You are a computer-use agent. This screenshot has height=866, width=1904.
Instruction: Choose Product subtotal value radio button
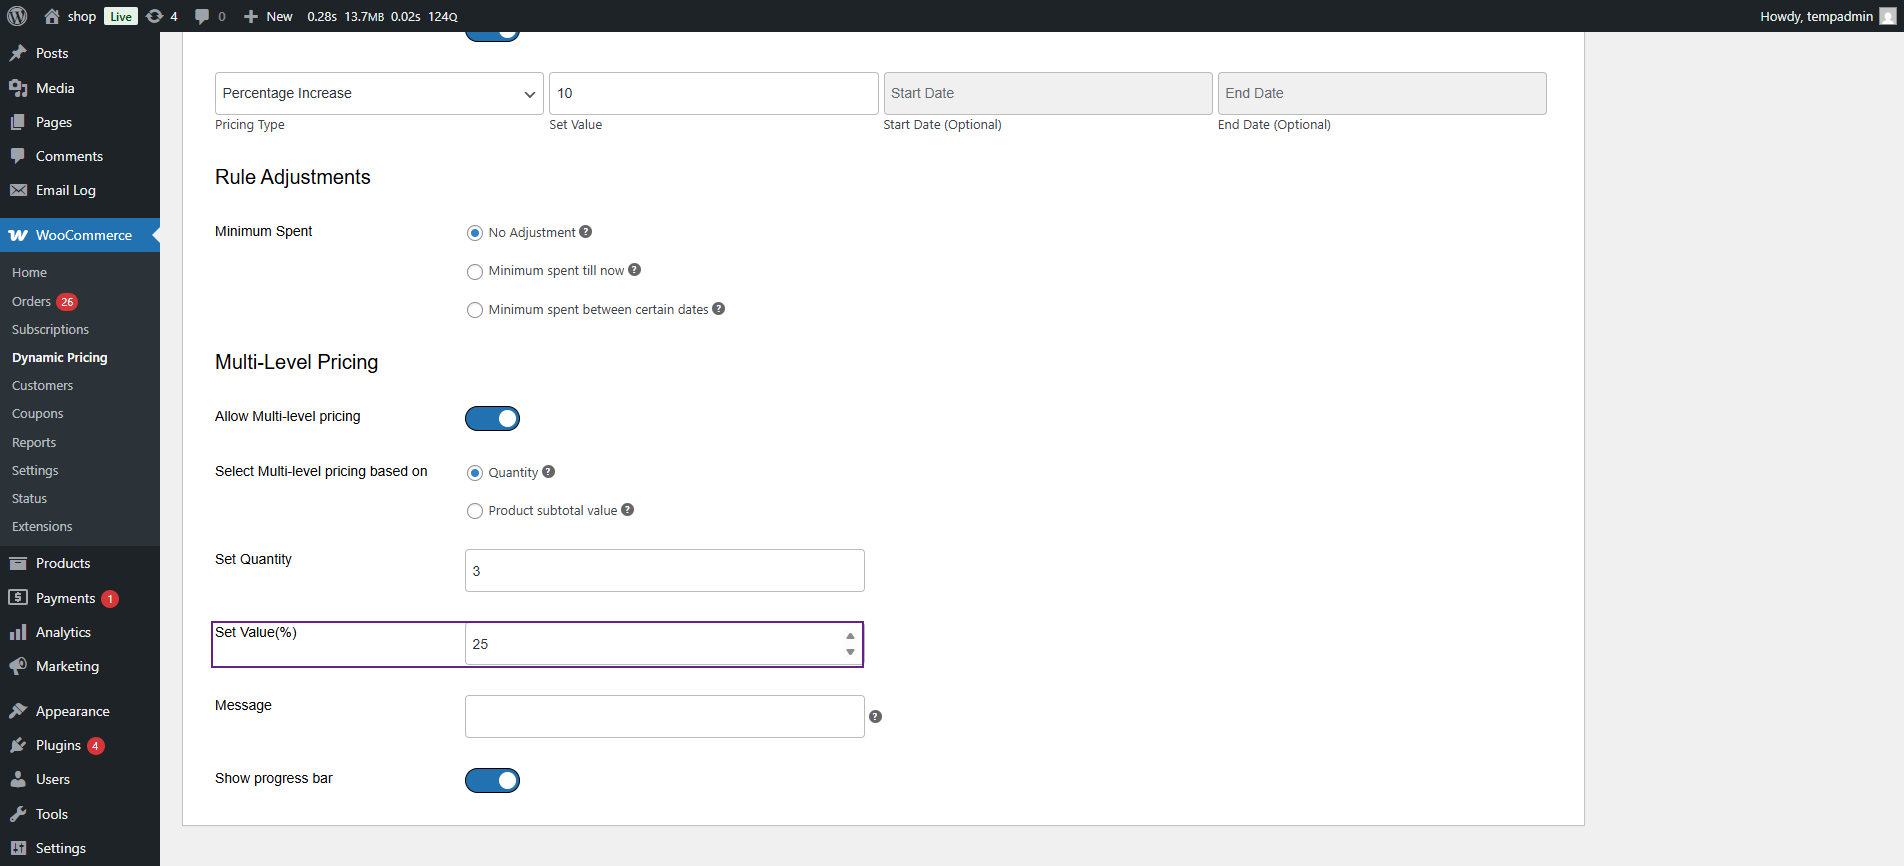click(x=475, y=511)
